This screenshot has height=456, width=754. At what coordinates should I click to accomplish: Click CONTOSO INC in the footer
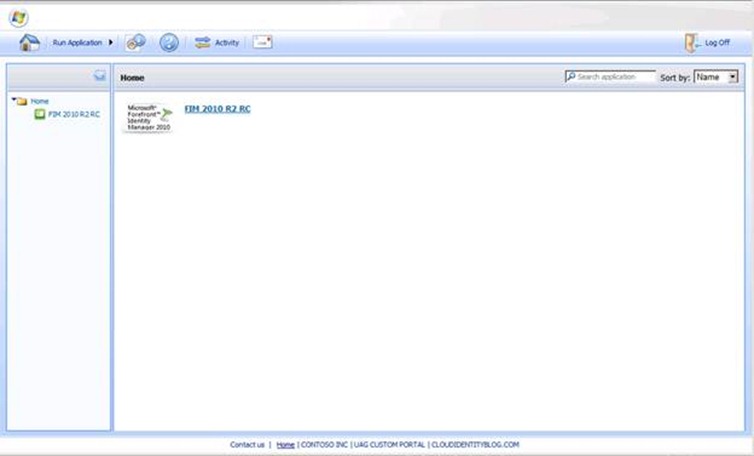tap(324, 444)
